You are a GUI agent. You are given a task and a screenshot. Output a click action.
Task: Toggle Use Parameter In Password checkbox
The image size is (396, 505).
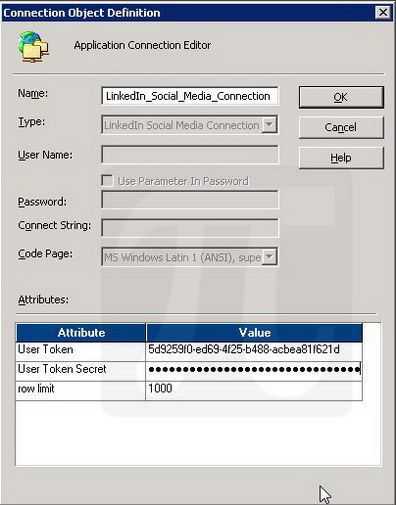point(107,181)
